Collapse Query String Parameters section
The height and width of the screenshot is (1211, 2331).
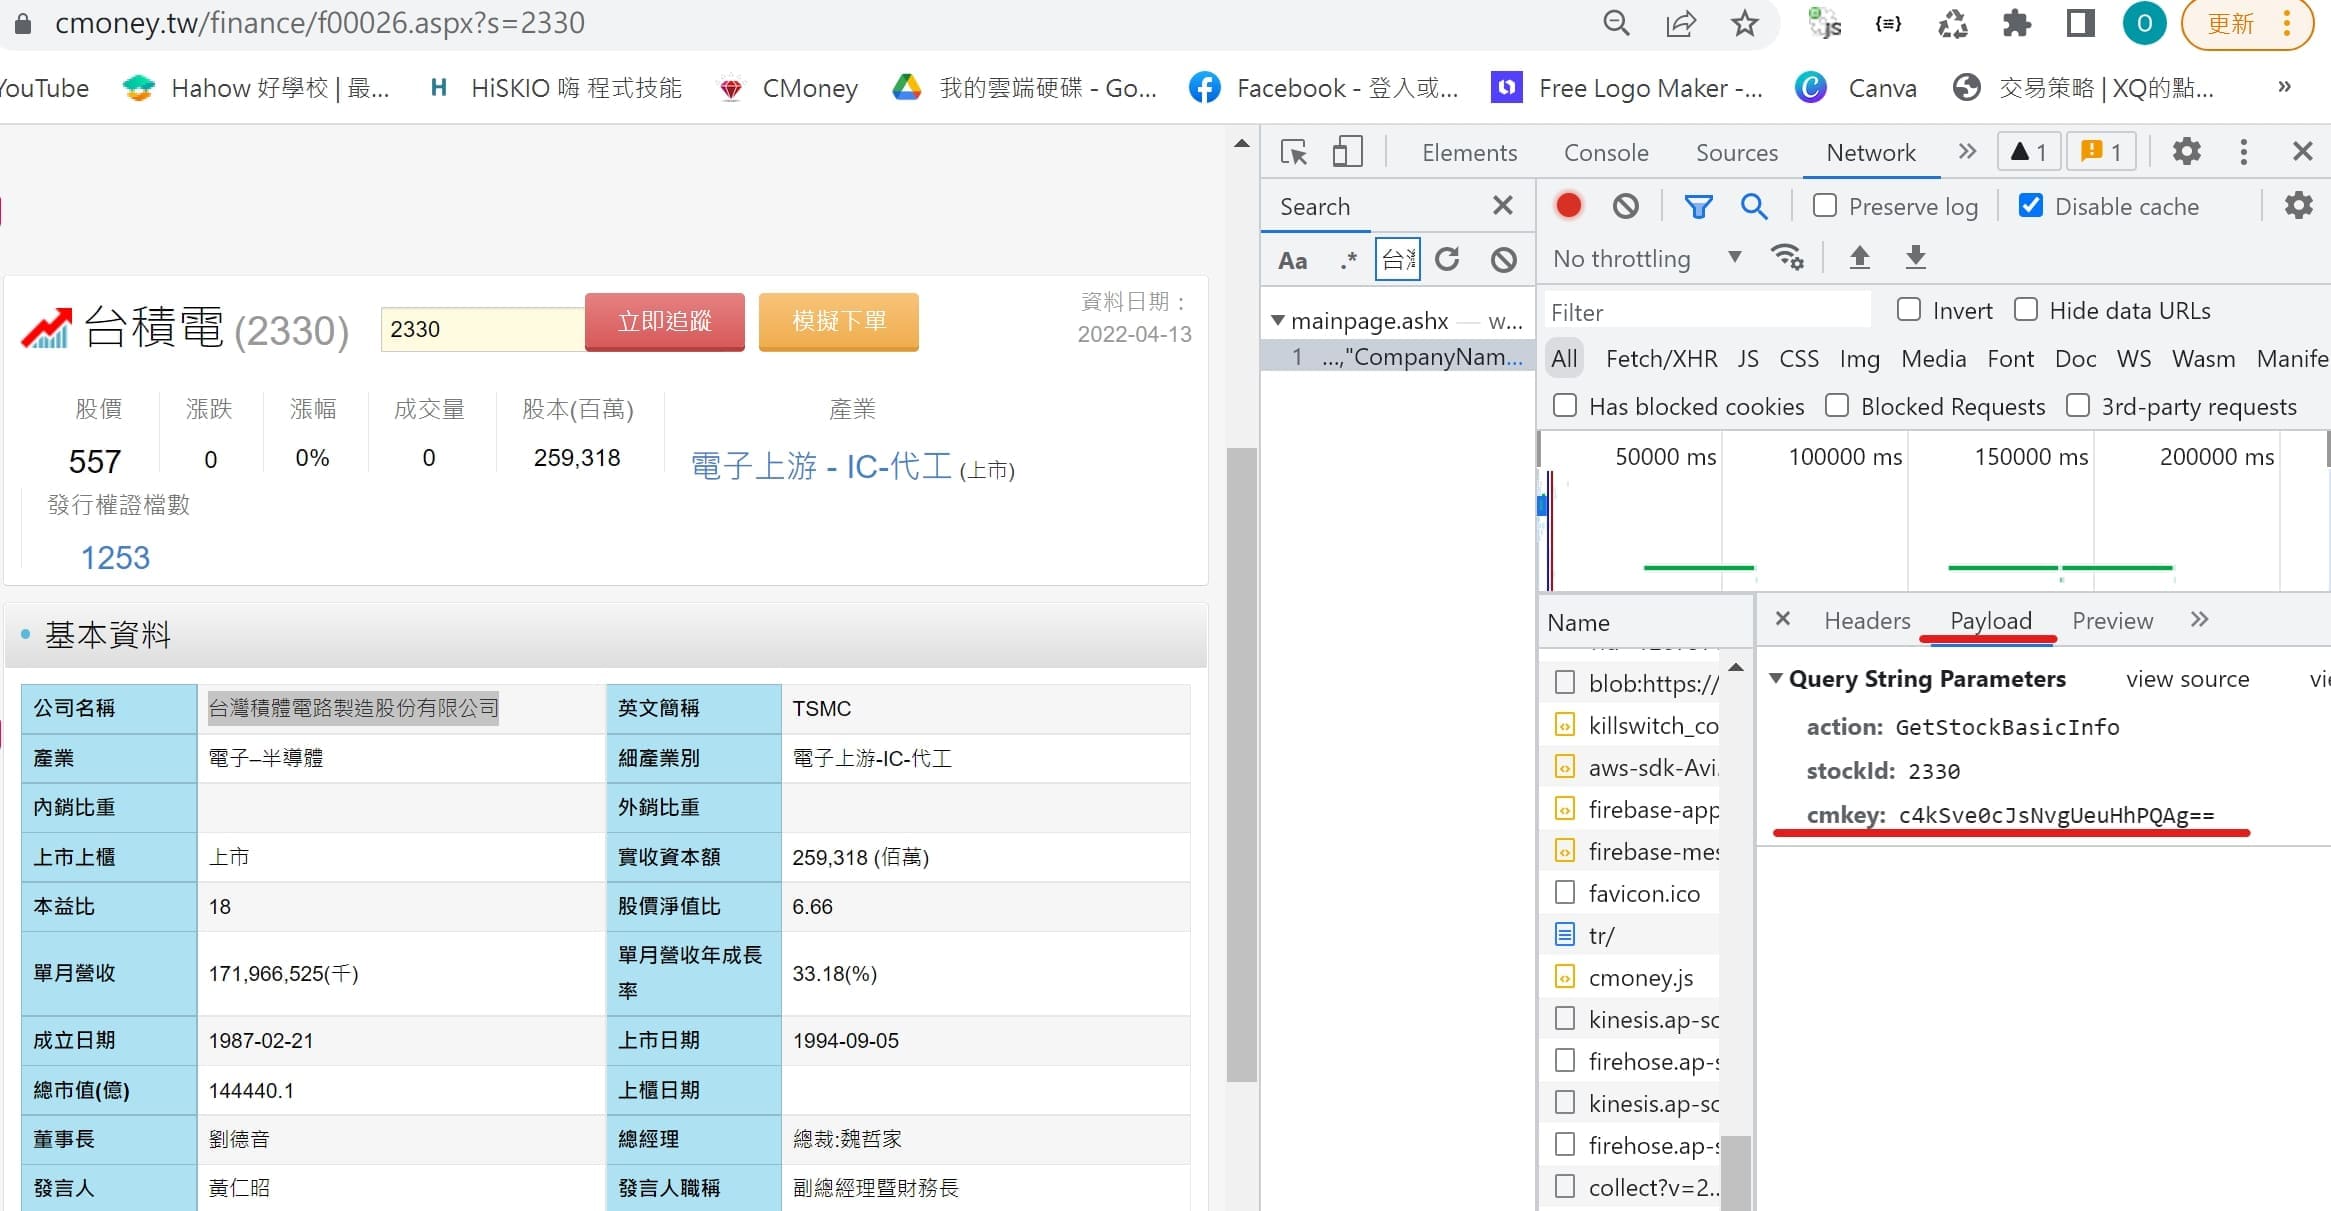pyautogui.click(x=1776, y=678)
